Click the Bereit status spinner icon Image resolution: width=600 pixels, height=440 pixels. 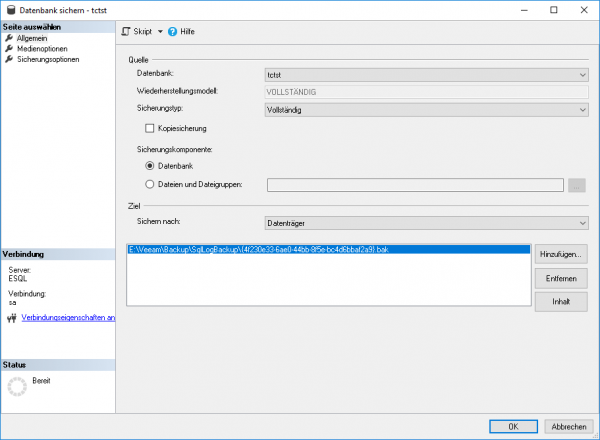pos(16,386)
